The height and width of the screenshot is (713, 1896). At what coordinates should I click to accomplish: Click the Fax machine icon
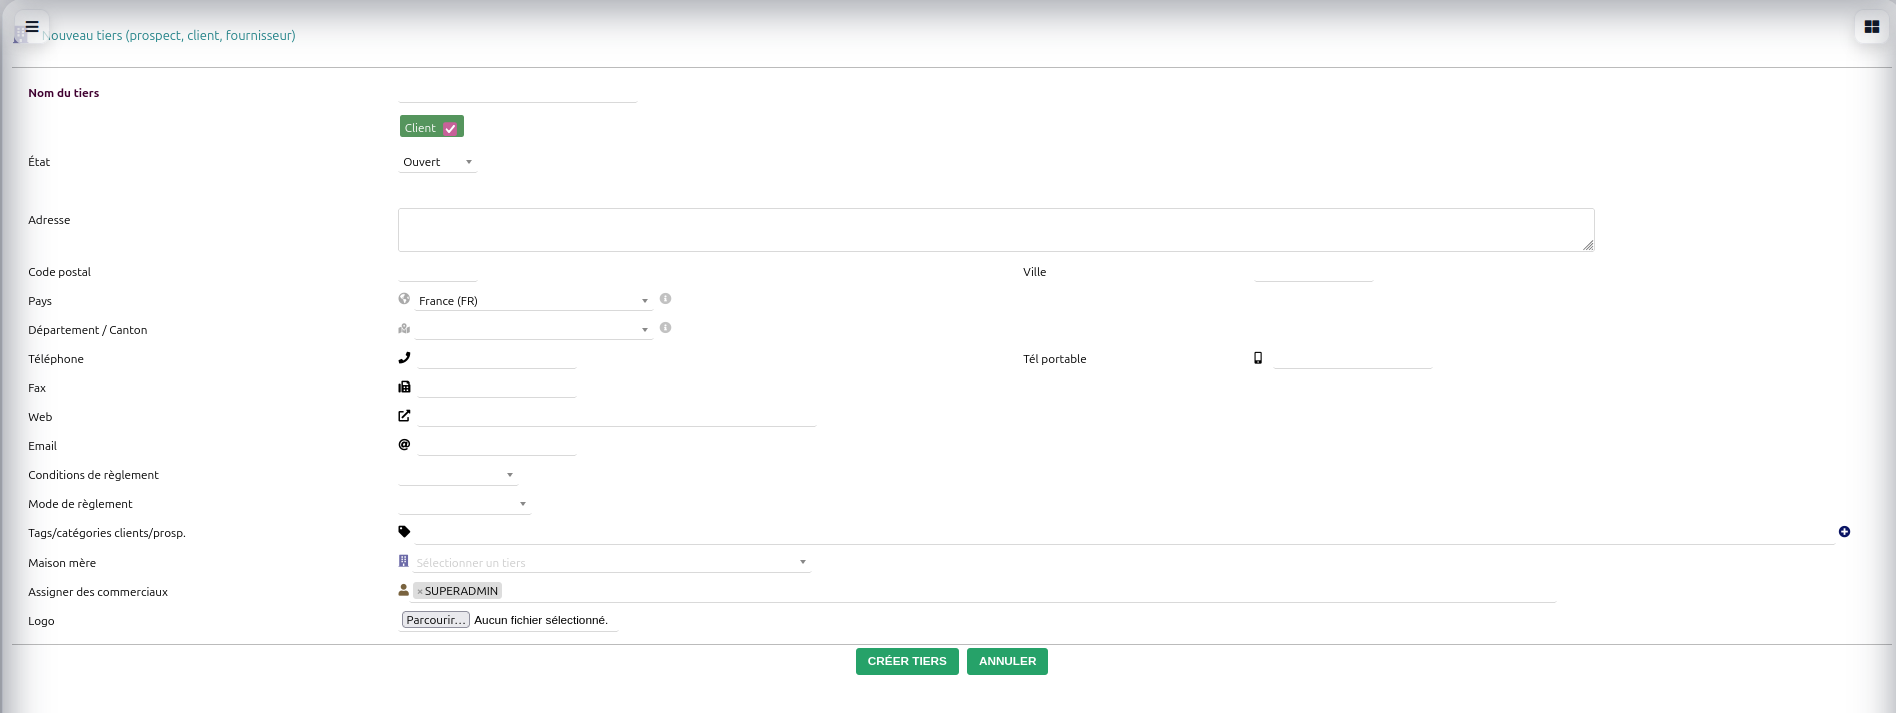pyautogui.click(x=404, y=386)
